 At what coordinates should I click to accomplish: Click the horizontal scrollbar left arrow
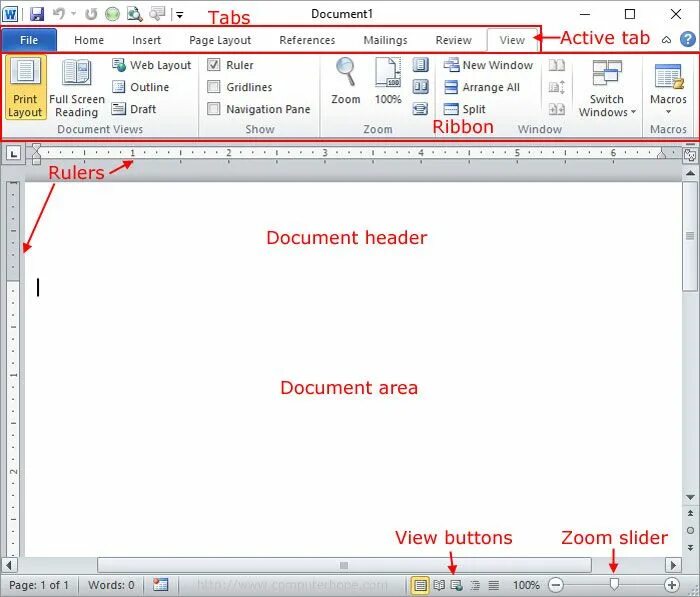pyautogui.click(x=9, y=566)
